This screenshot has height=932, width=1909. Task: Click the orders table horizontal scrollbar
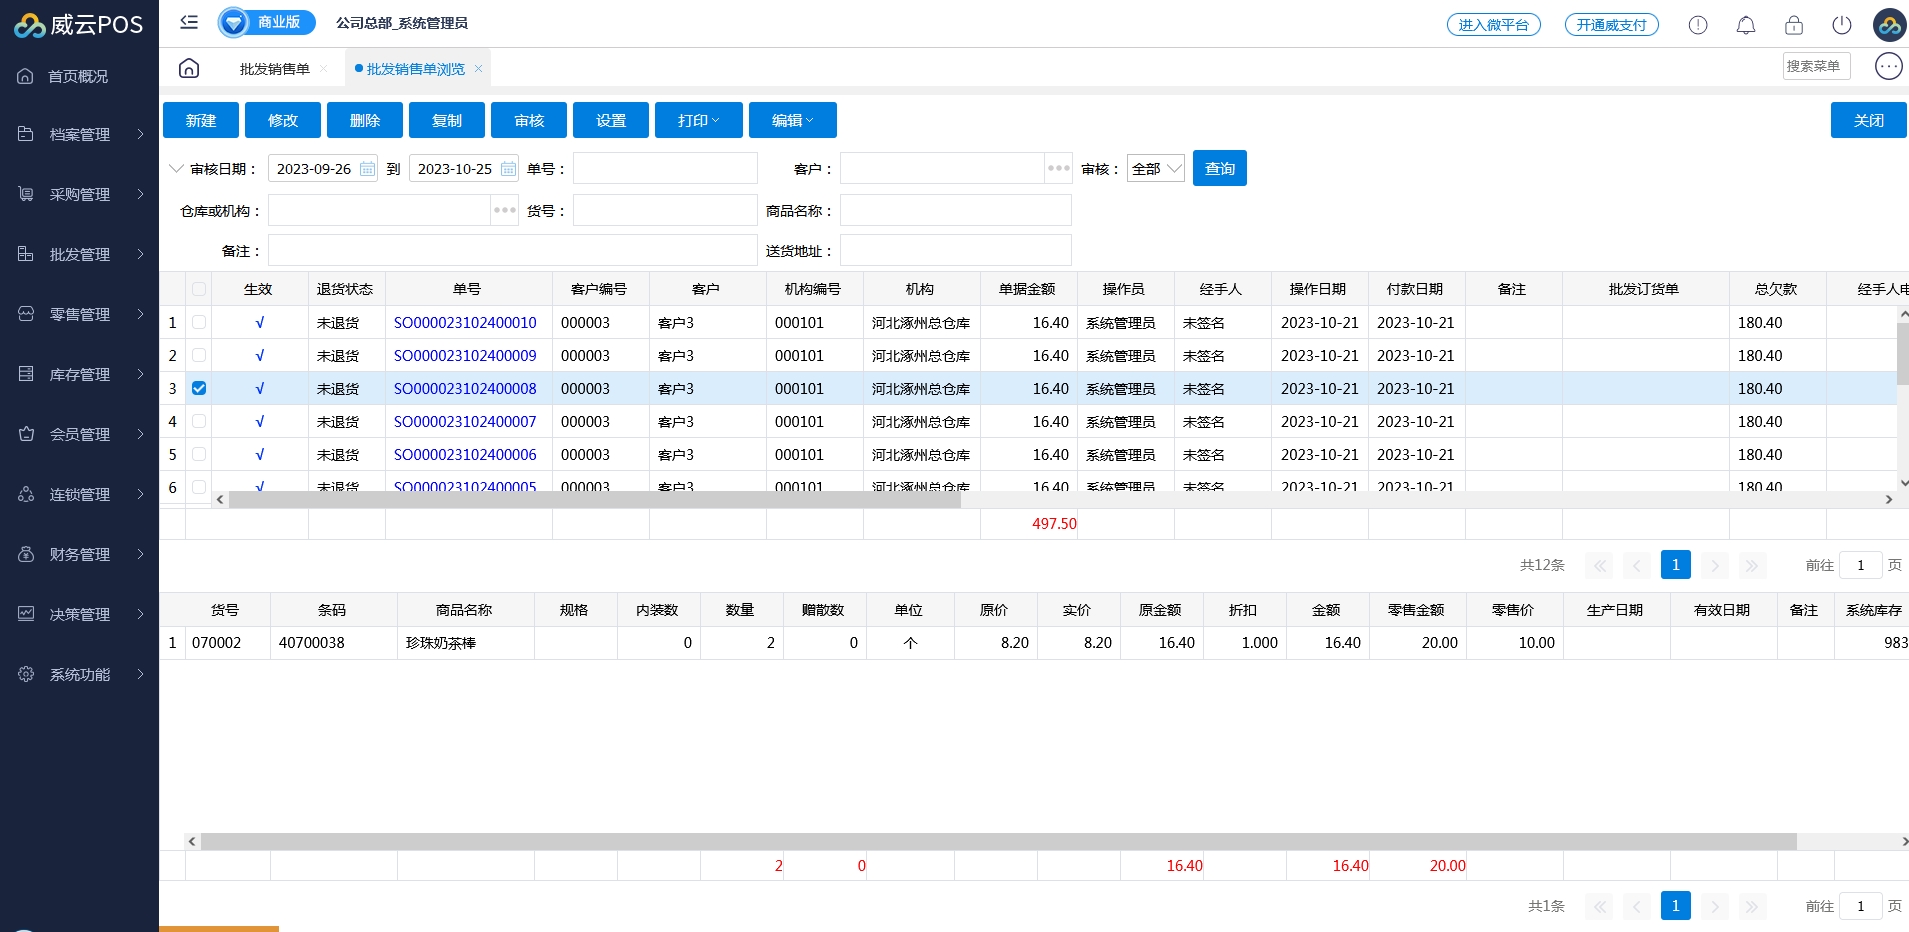click(x=594, y=499)
